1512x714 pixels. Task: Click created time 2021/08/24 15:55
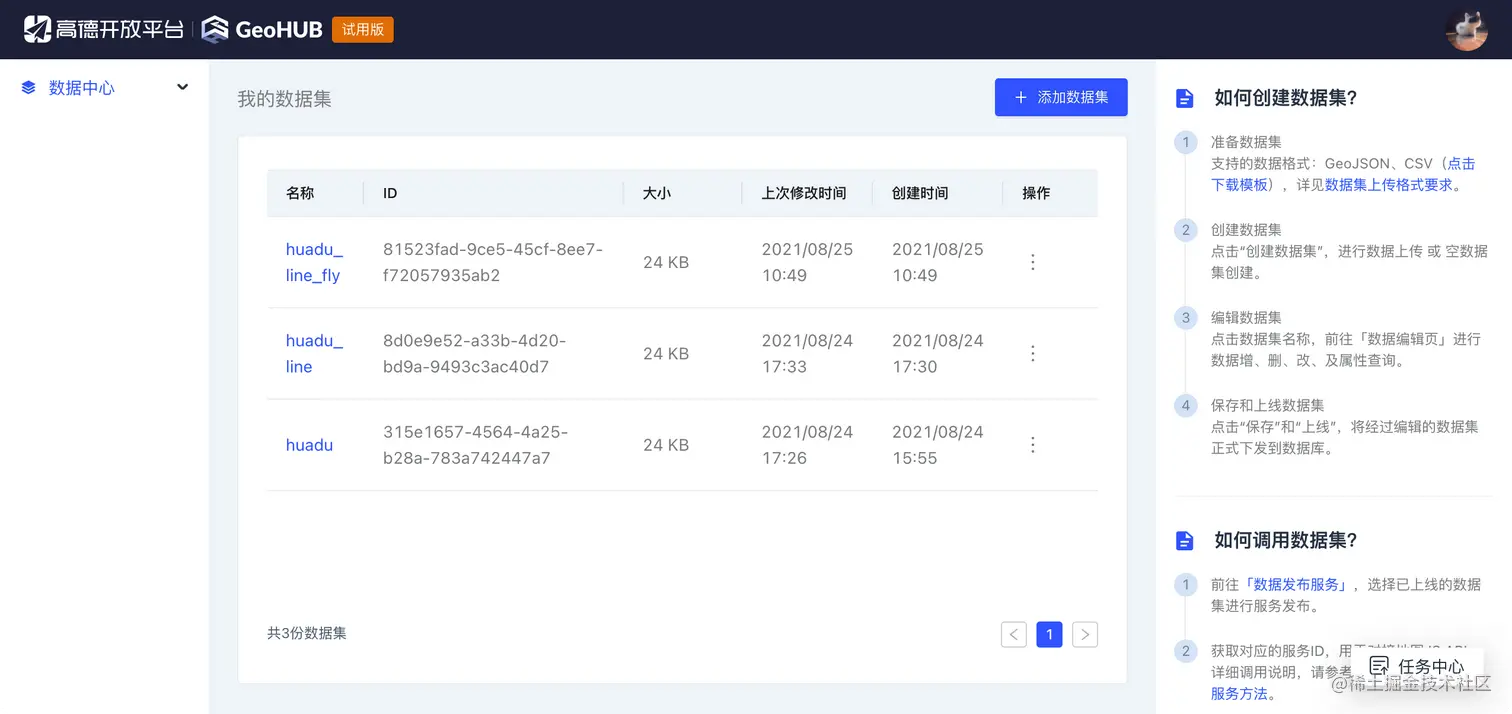(x=938, y=445)
